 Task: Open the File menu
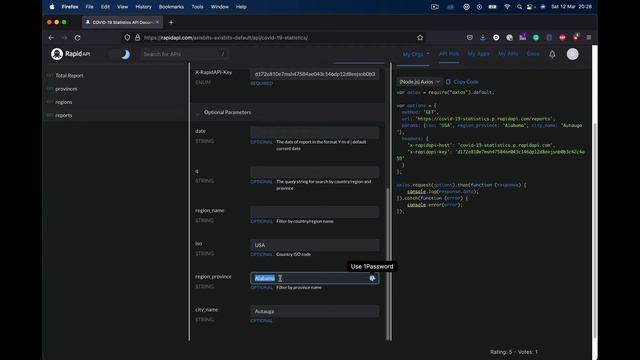89,7
